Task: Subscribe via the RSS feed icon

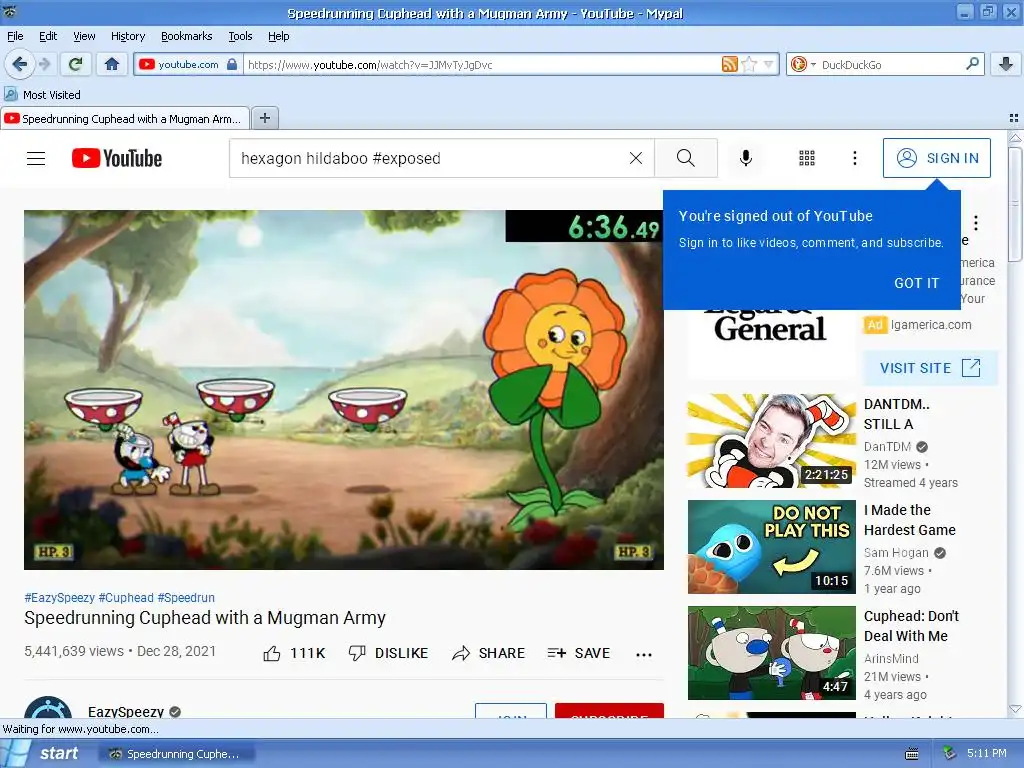Action: (729, 64)
